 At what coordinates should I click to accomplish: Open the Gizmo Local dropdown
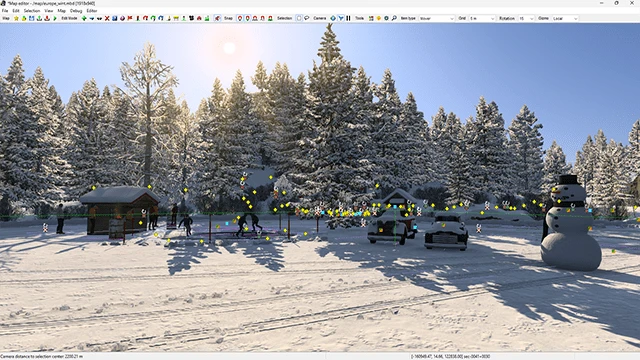point(565,18)
